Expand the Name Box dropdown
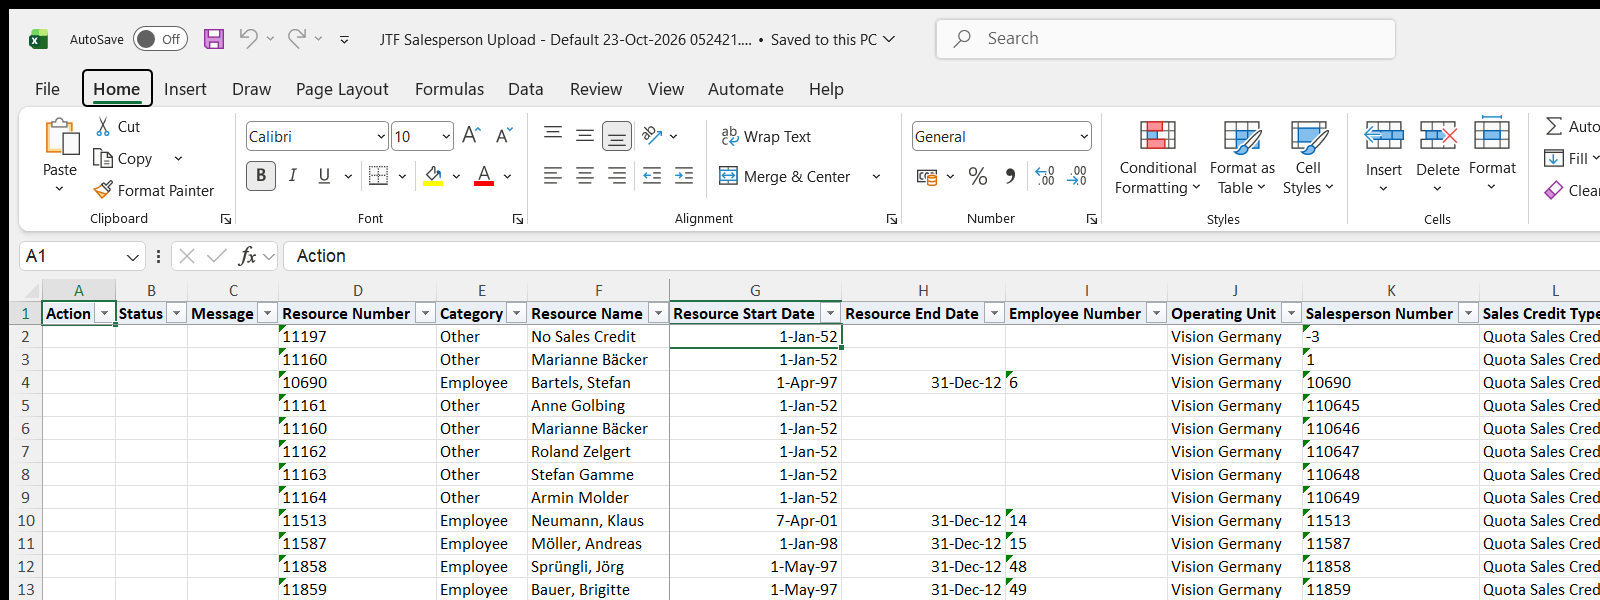Image resolution: width=1600 pixels, height=600 pixels. 132,257
